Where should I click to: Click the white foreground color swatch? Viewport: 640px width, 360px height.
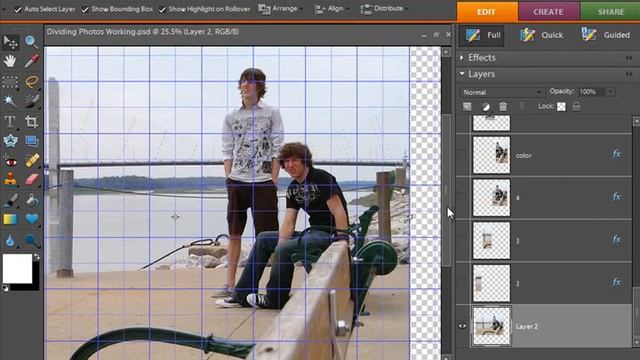[x=18, y=268]
